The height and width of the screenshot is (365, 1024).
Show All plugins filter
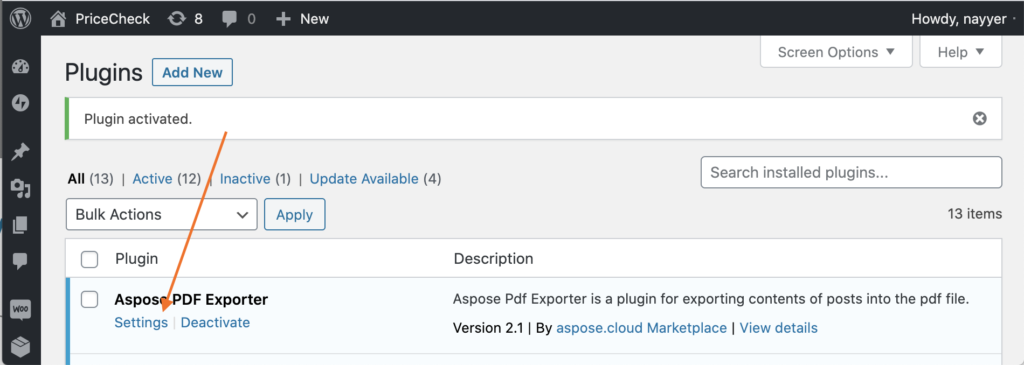(76, 179)
